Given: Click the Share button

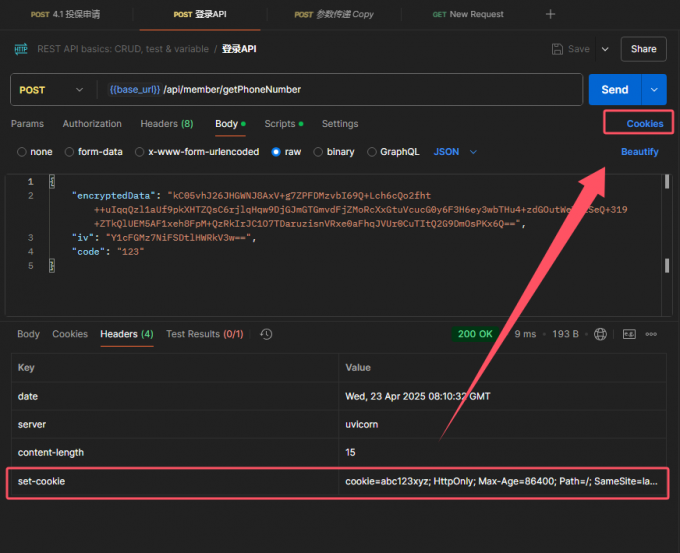Looking at the screenshot, I should point(644,49).
